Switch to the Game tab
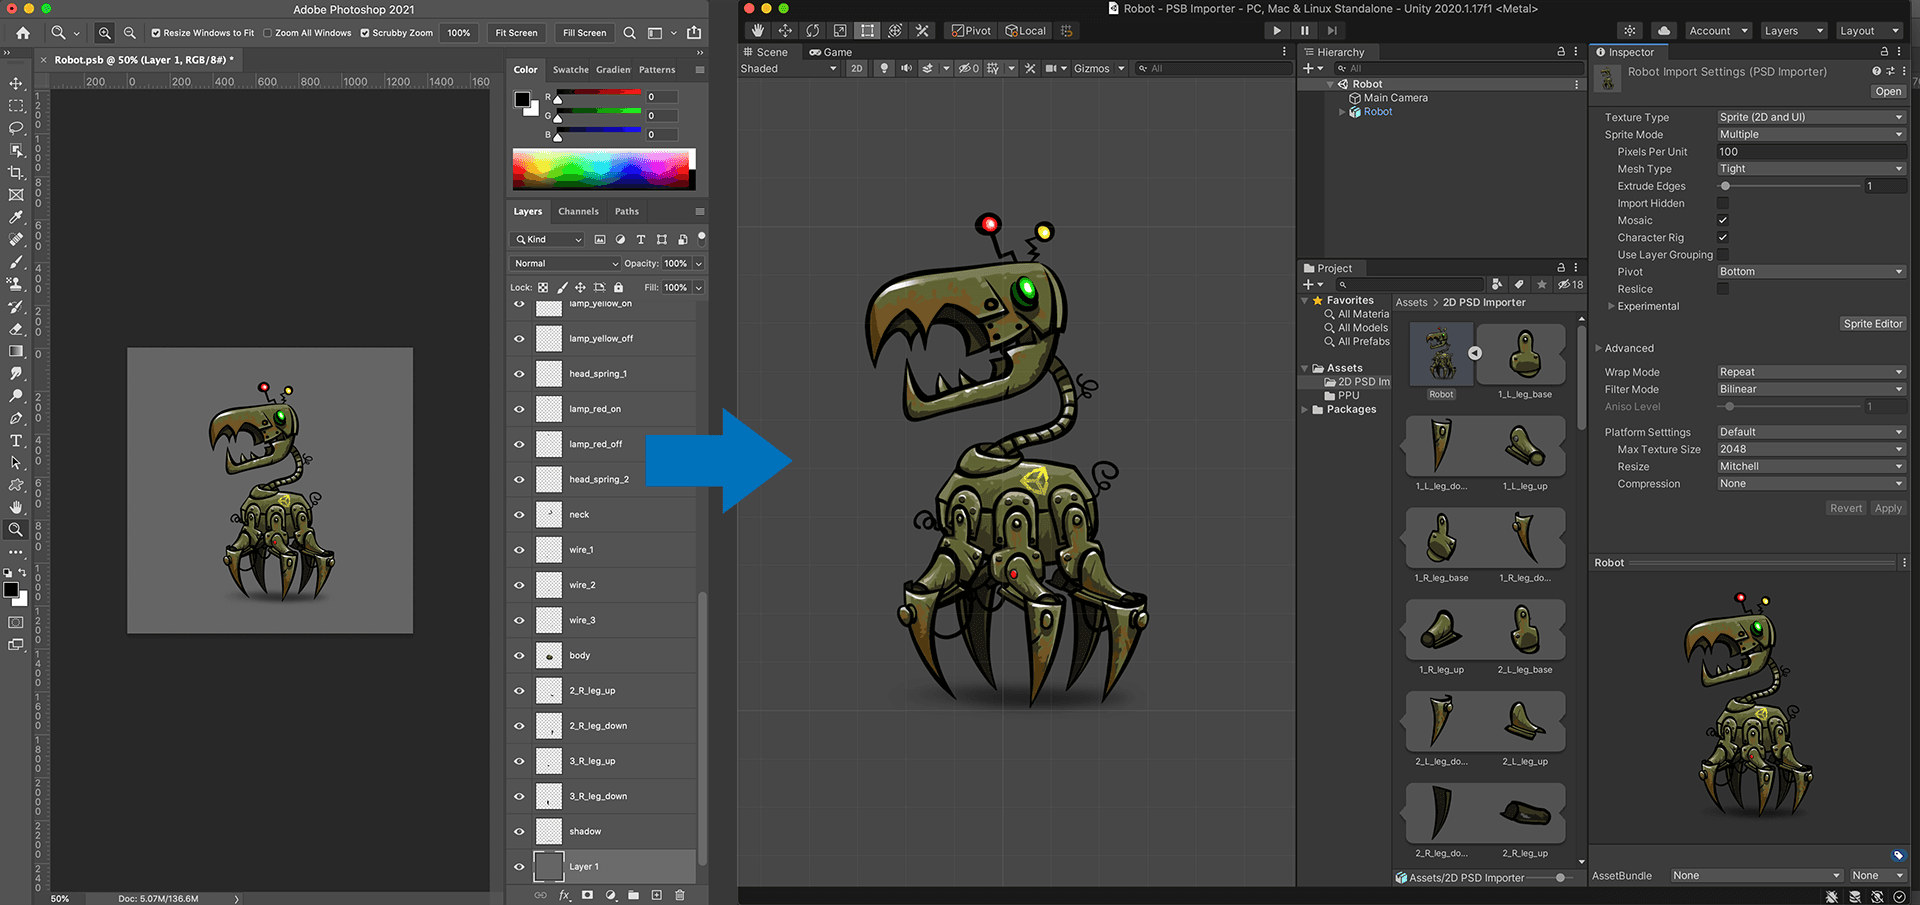 click(831, 52)
